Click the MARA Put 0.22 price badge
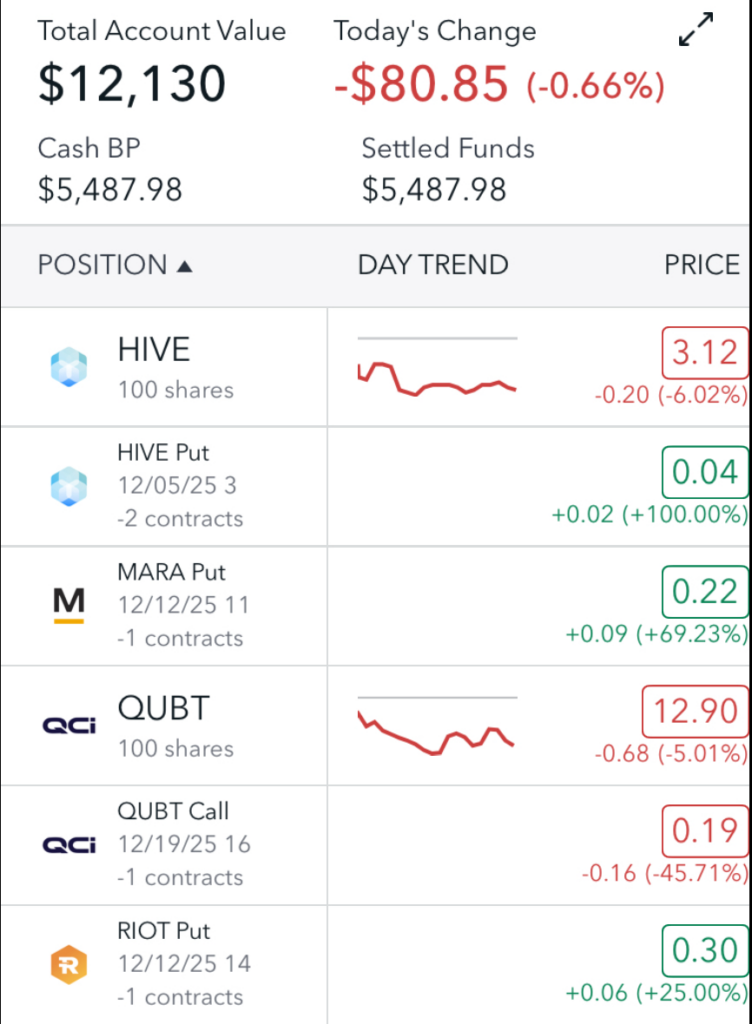Viewport: 752px width, 1024px height. point(705,592)
